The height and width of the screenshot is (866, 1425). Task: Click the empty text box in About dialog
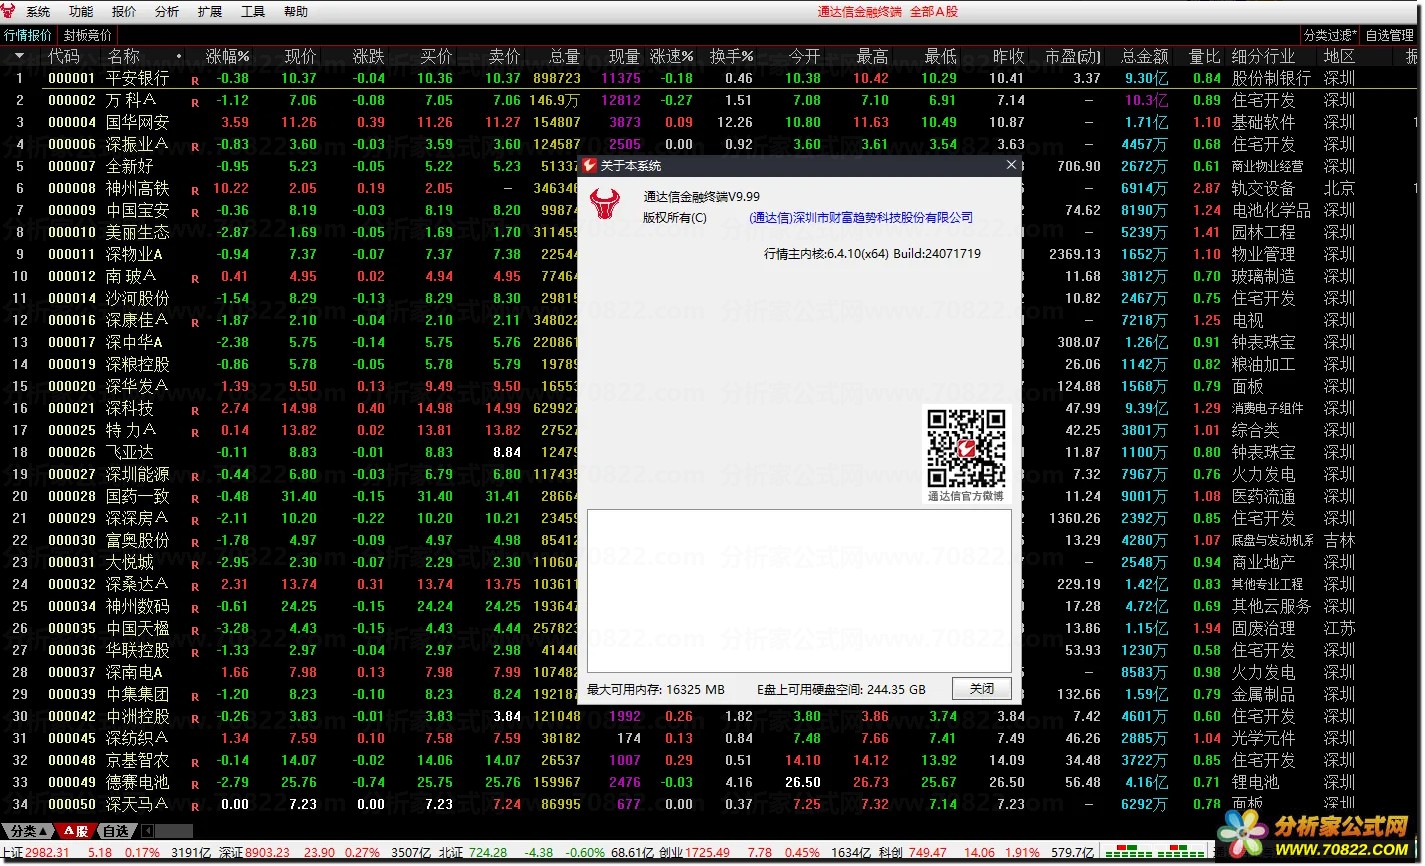coord(799,591)
